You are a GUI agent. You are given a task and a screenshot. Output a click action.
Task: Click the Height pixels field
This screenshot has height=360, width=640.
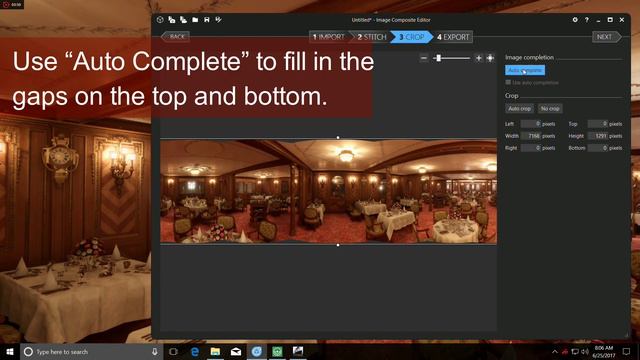598,136
